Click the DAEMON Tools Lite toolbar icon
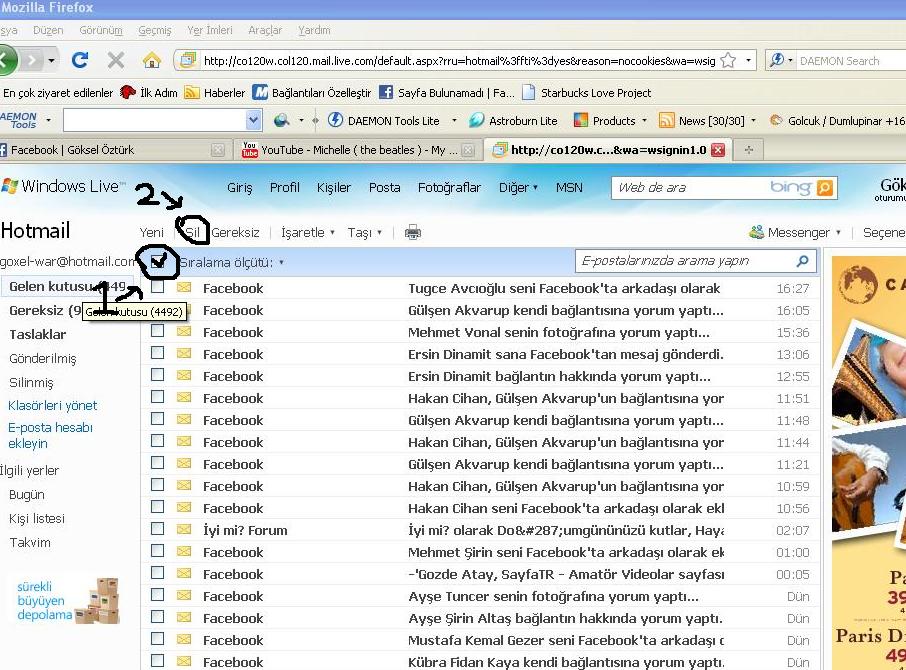Image resolution: width=906 pixels, height=670 pixels. (335, 120)
